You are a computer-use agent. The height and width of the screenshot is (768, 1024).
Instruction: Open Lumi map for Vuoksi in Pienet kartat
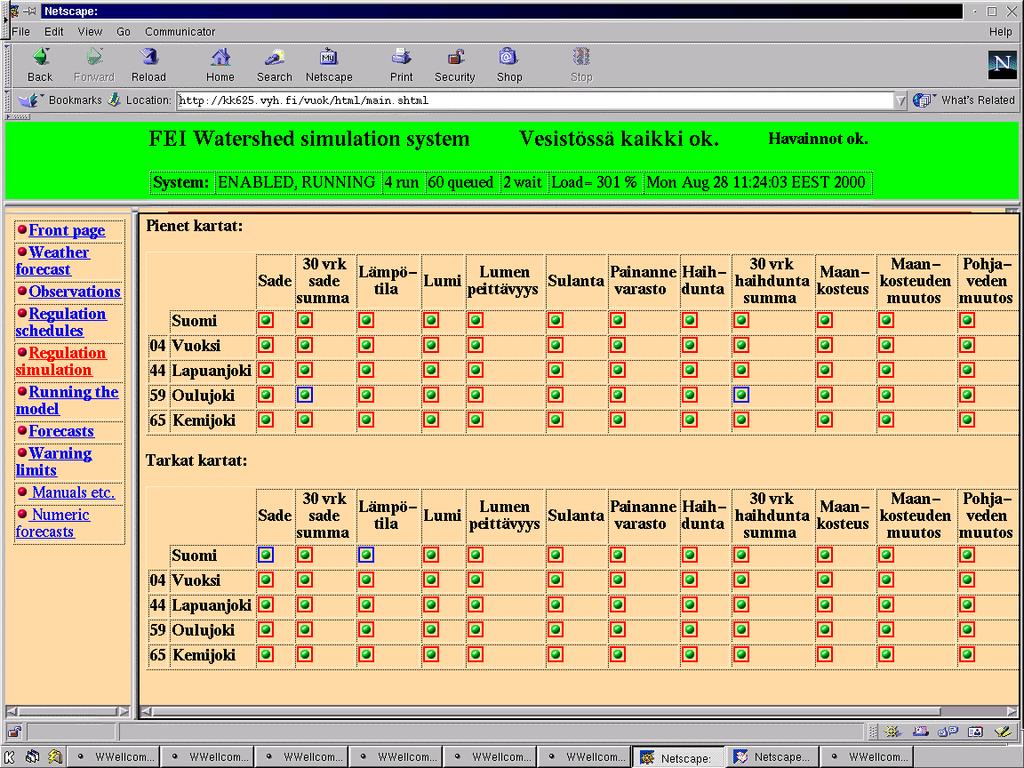(431, 345)
